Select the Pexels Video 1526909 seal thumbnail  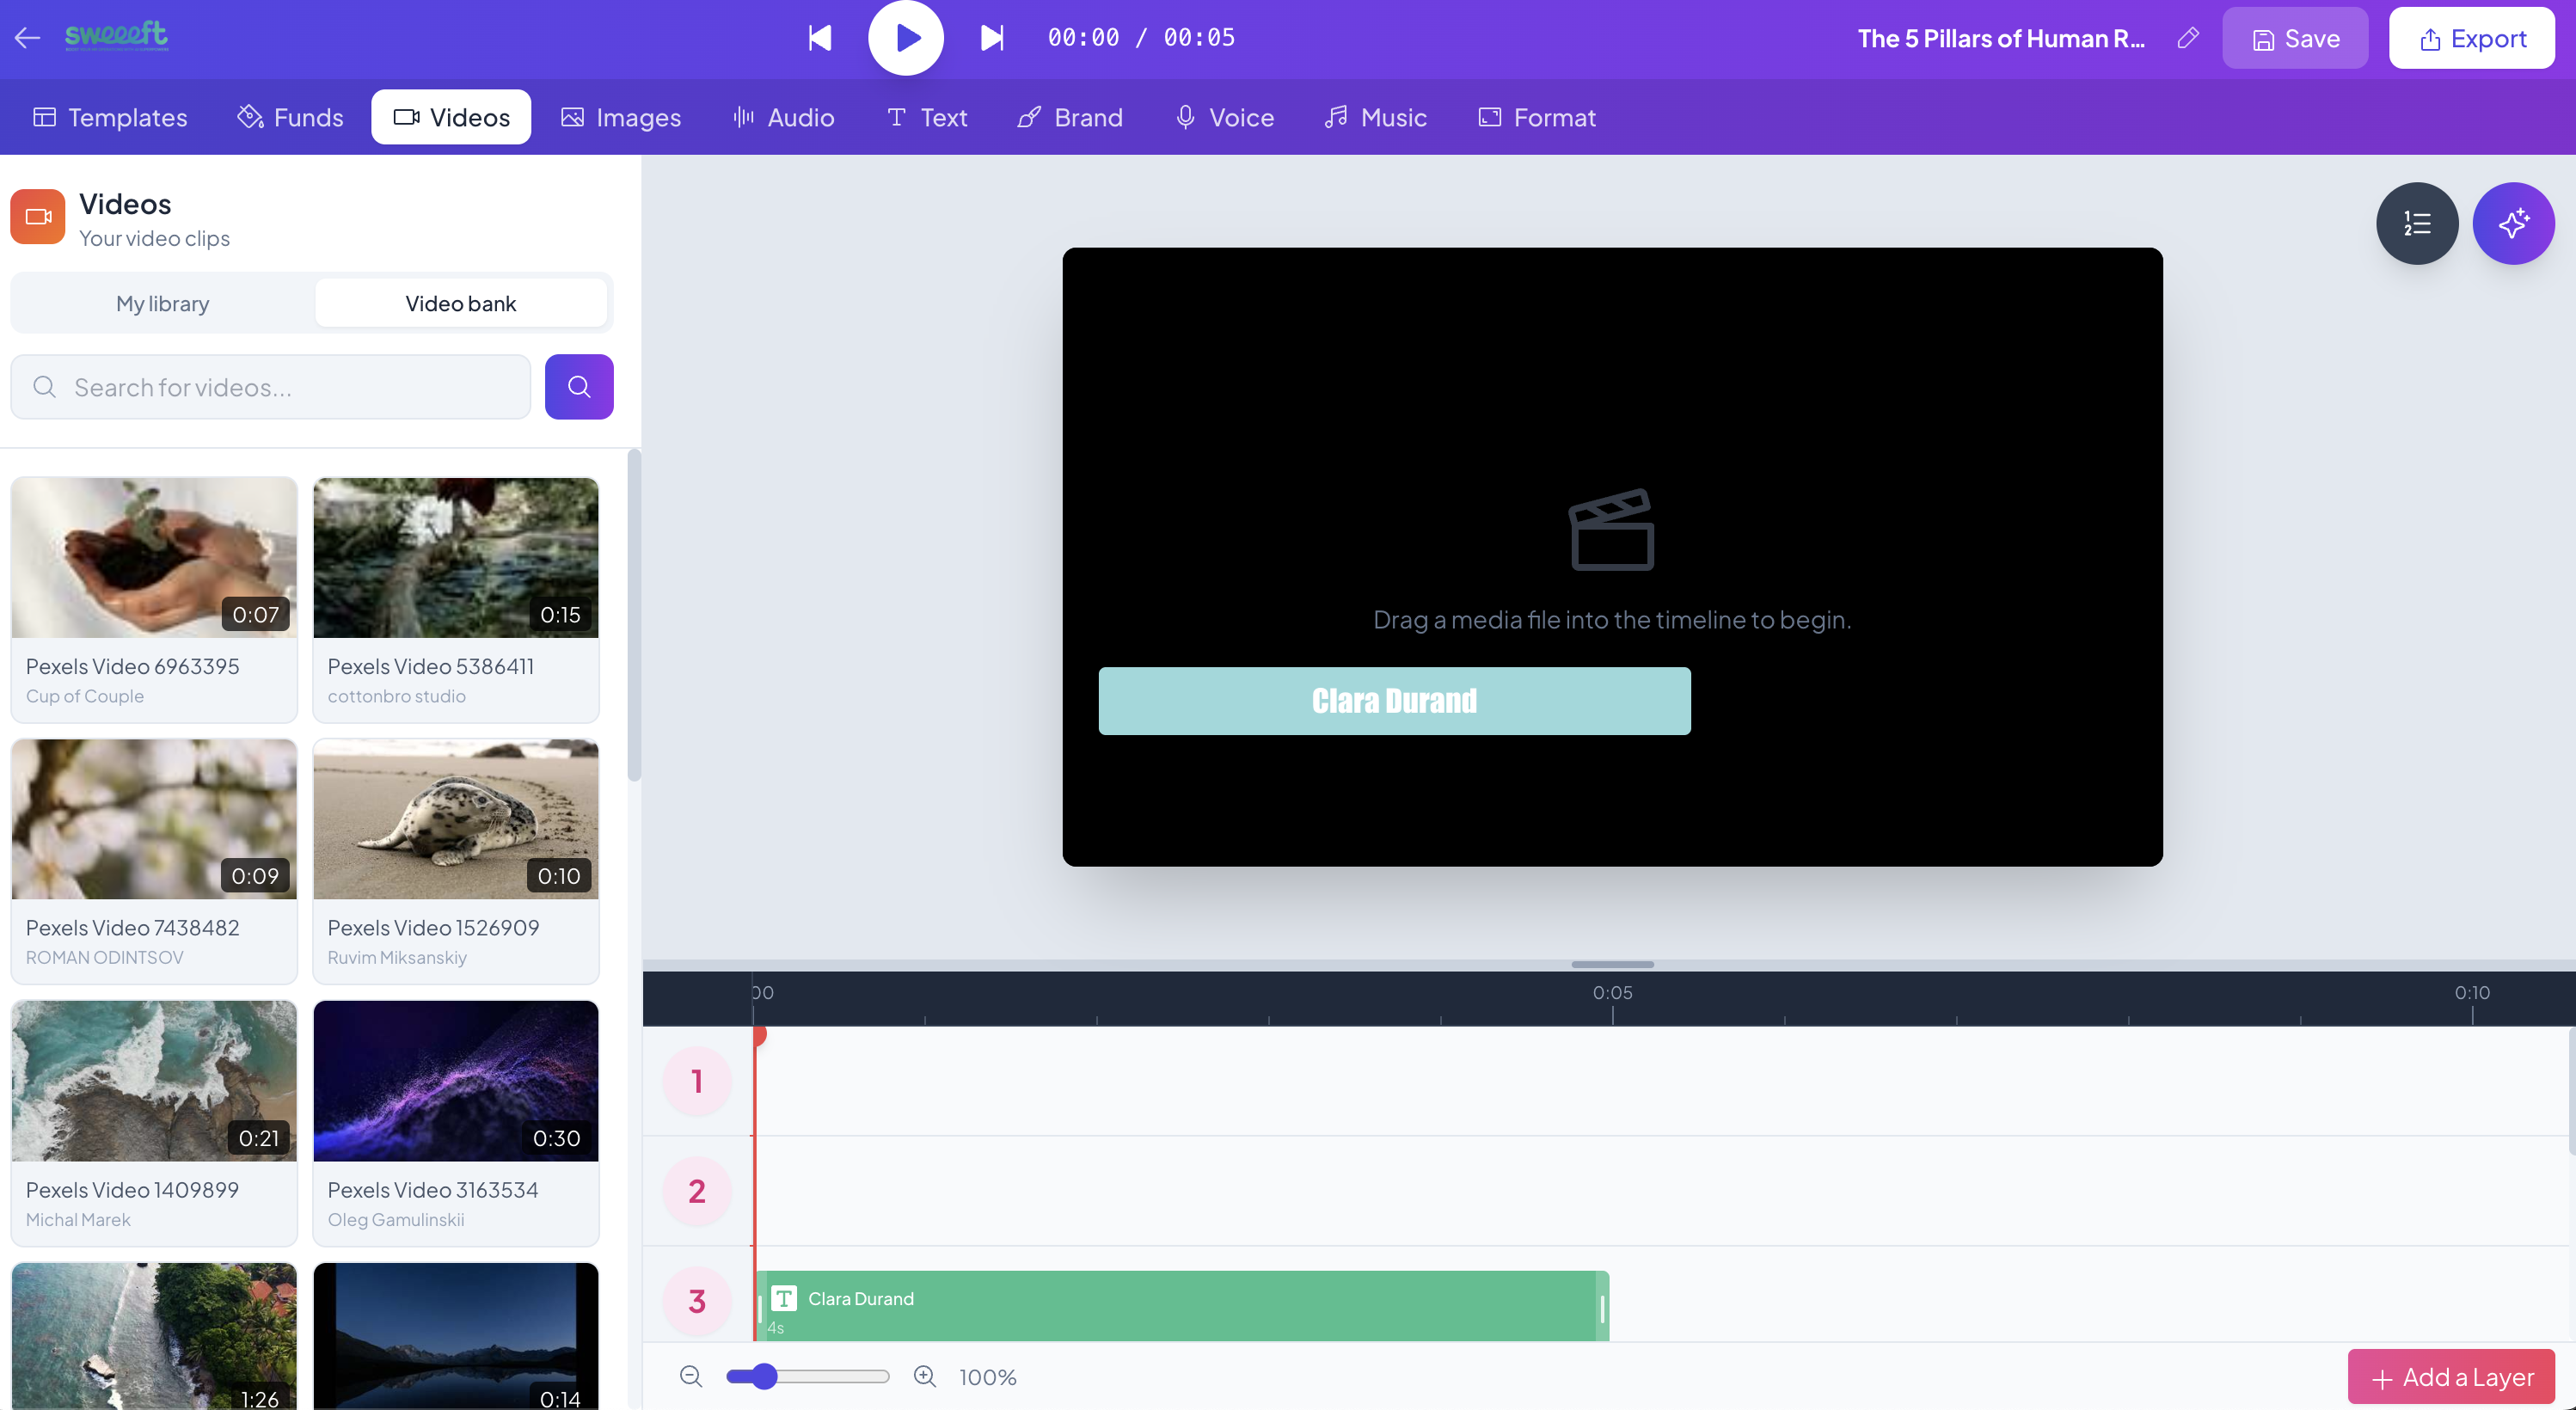[455, 818]
